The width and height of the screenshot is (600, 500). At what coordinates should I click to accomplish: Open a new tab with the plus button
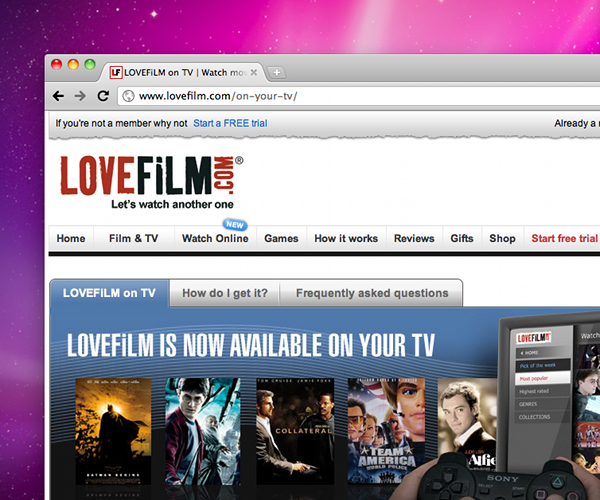pyautogui.click(x=277, y=72)
